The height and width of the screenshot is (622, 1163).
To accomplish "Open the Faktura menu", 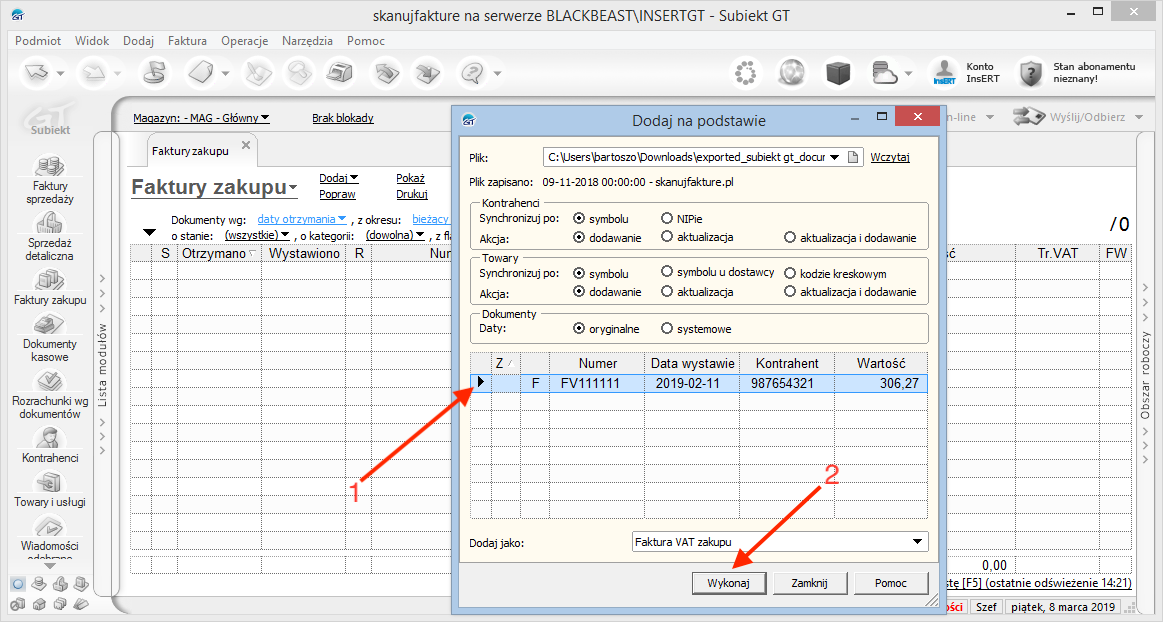I will 187,41.
